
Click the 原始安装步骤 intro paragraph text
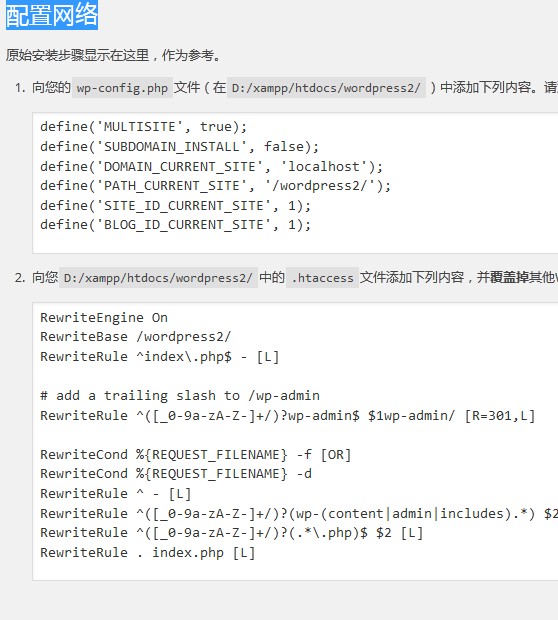[x=113, y=55]
